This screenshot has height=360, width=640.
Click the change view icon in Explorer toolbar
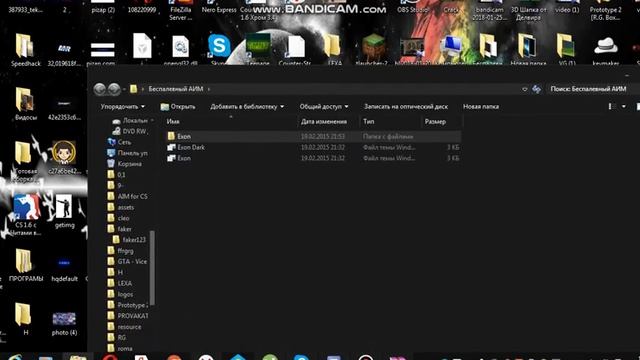coord(611,107)
